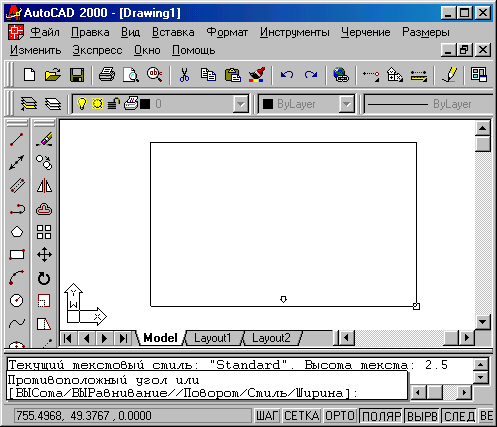Select the Mirror modify tool
The width and height of the screenshot is (497, 427).
(44, 186)
